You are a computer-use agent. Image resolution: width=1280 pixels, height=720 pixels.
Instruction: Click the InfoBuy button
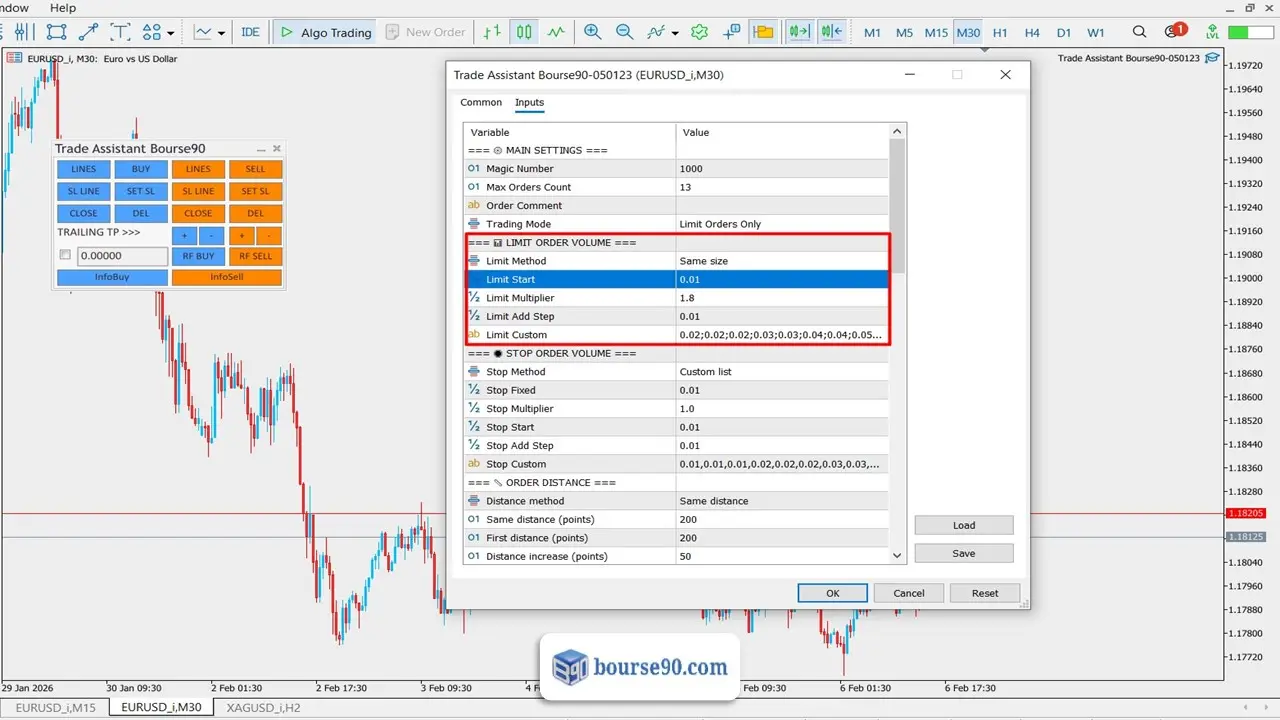click(112, 277)
